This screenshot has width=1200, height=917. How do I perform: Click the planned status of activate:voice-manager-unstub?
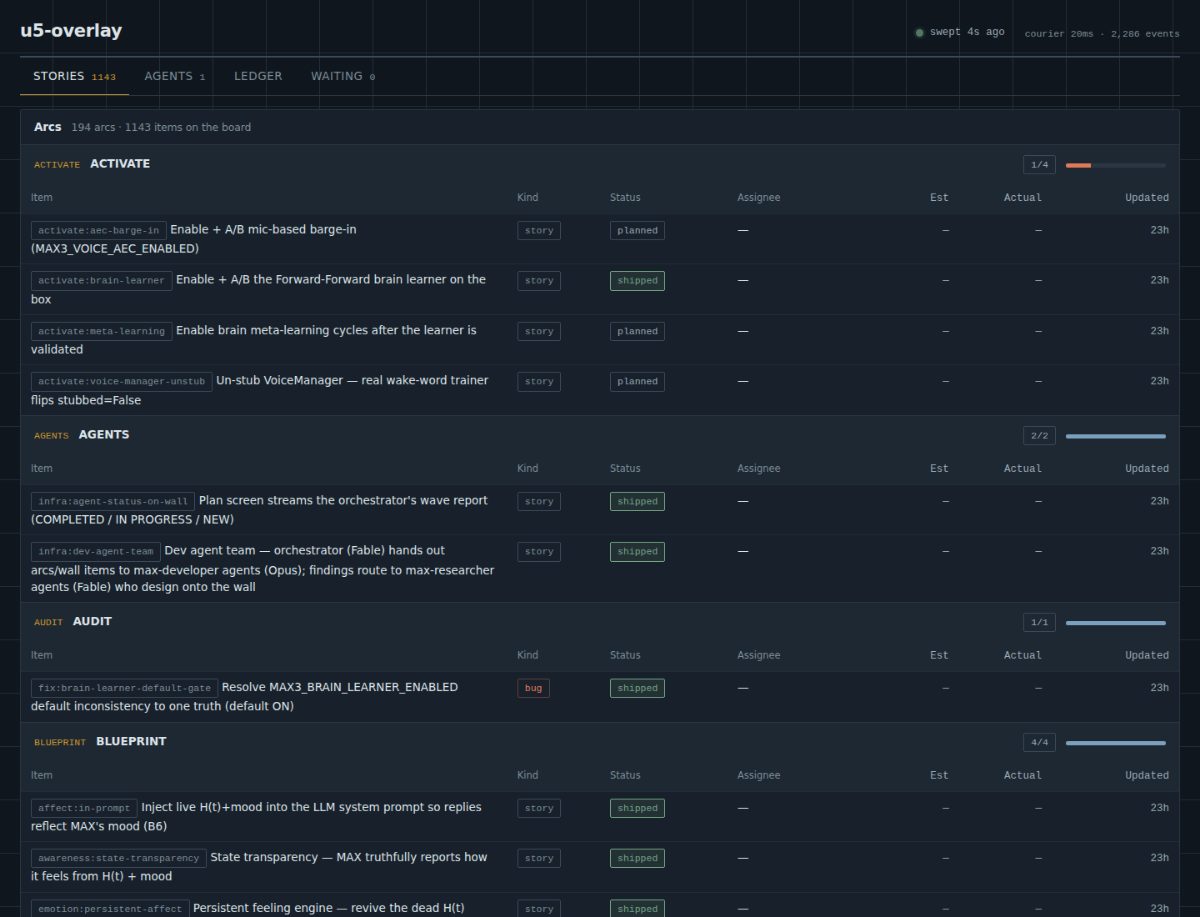point(637,381)
